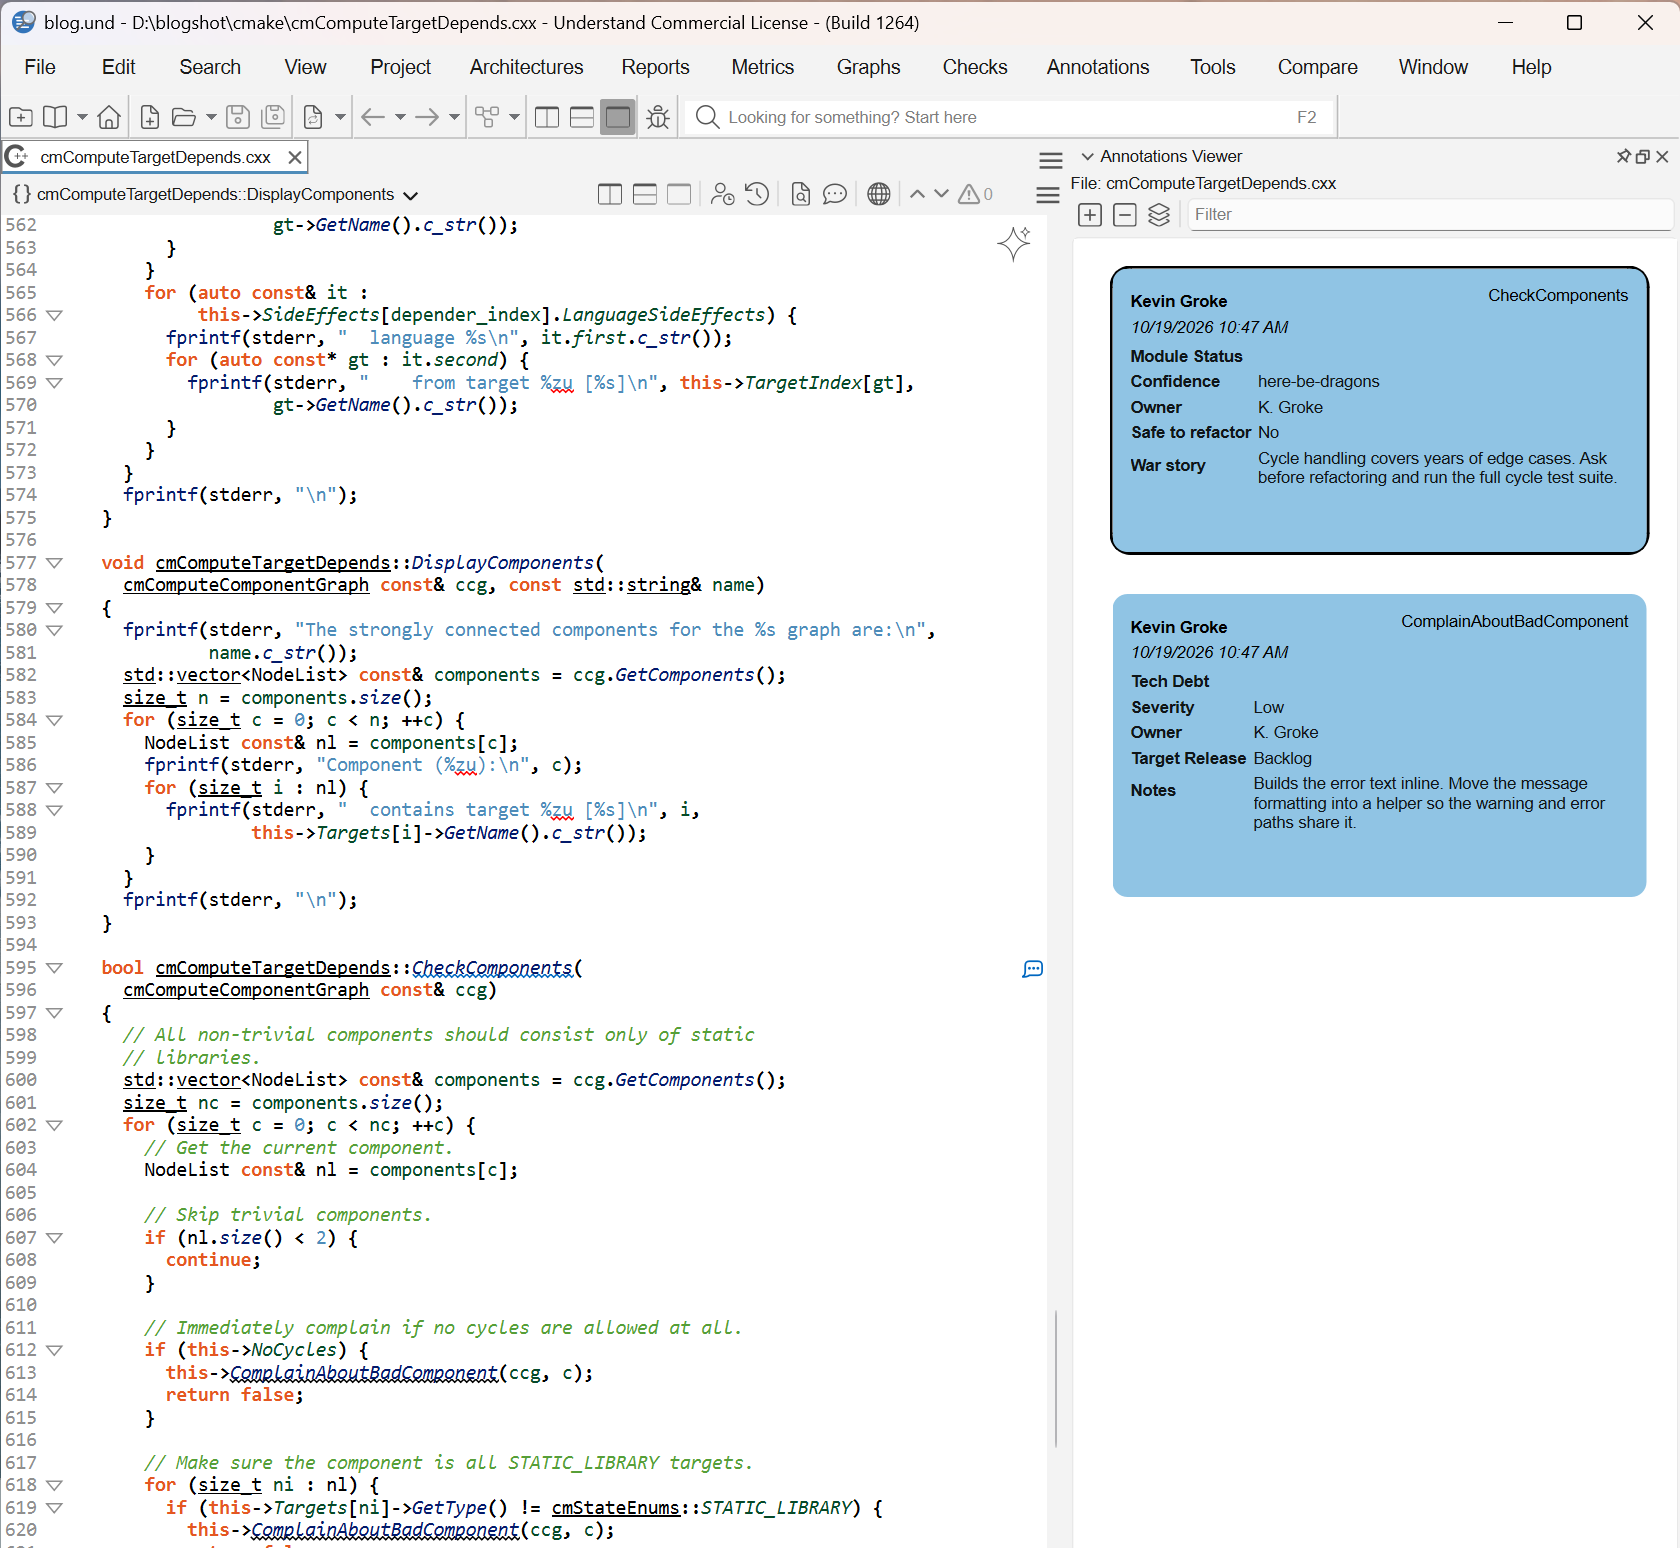Open the Annotations menu

pyautogui.click(x=1098, y=67)
